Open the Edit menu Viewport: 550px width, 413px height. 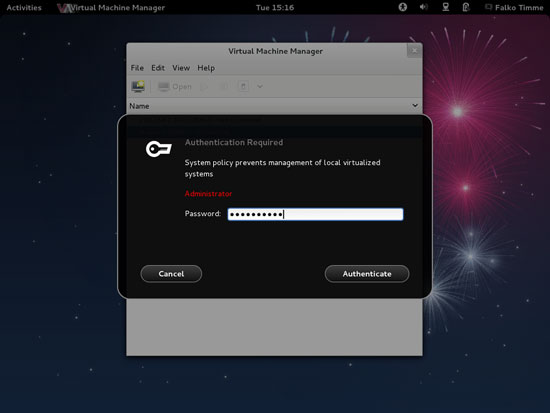coord(158,68)
